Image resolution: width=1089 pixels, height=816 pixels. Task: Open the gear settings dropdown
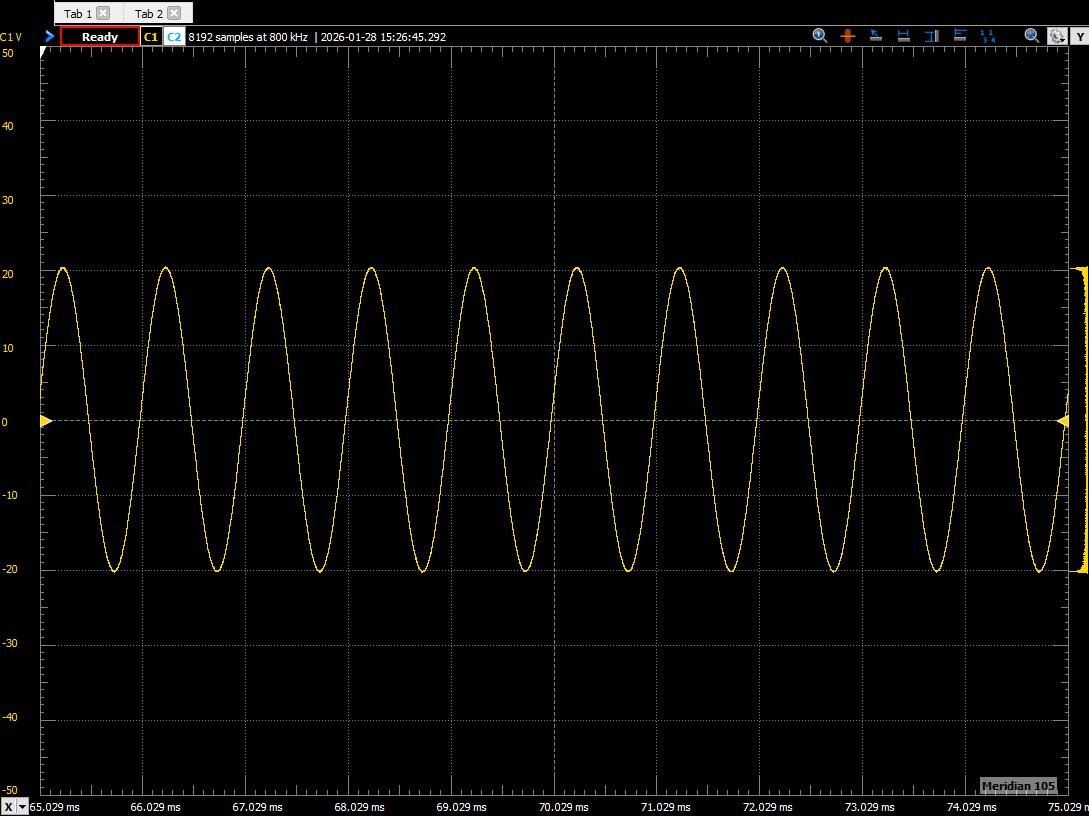coord(1057,35)
